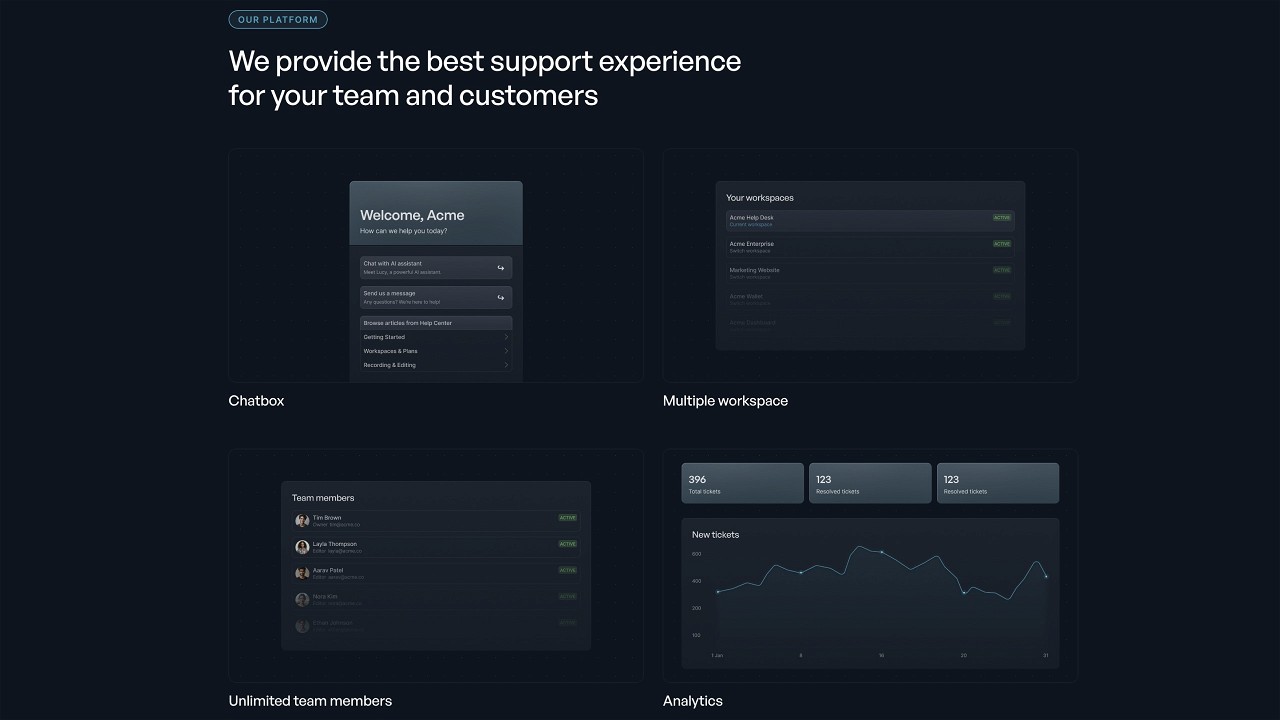Click ACTIVE badge on Marketing Website

pos(1002,270)
